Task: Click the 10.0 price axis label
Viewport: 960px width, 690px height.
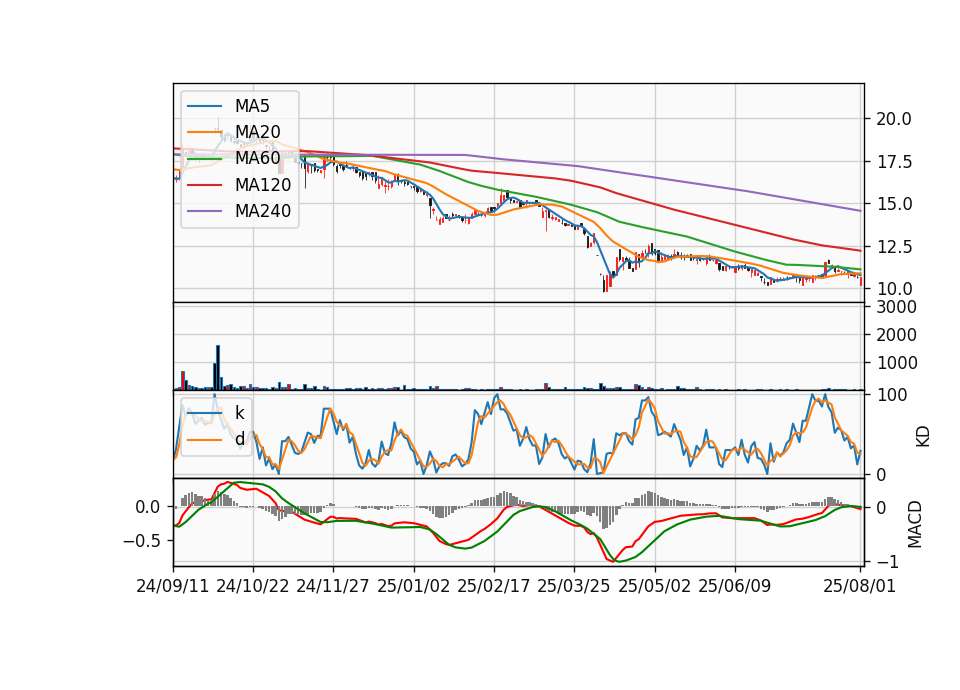Action: (x=894, y=290)
